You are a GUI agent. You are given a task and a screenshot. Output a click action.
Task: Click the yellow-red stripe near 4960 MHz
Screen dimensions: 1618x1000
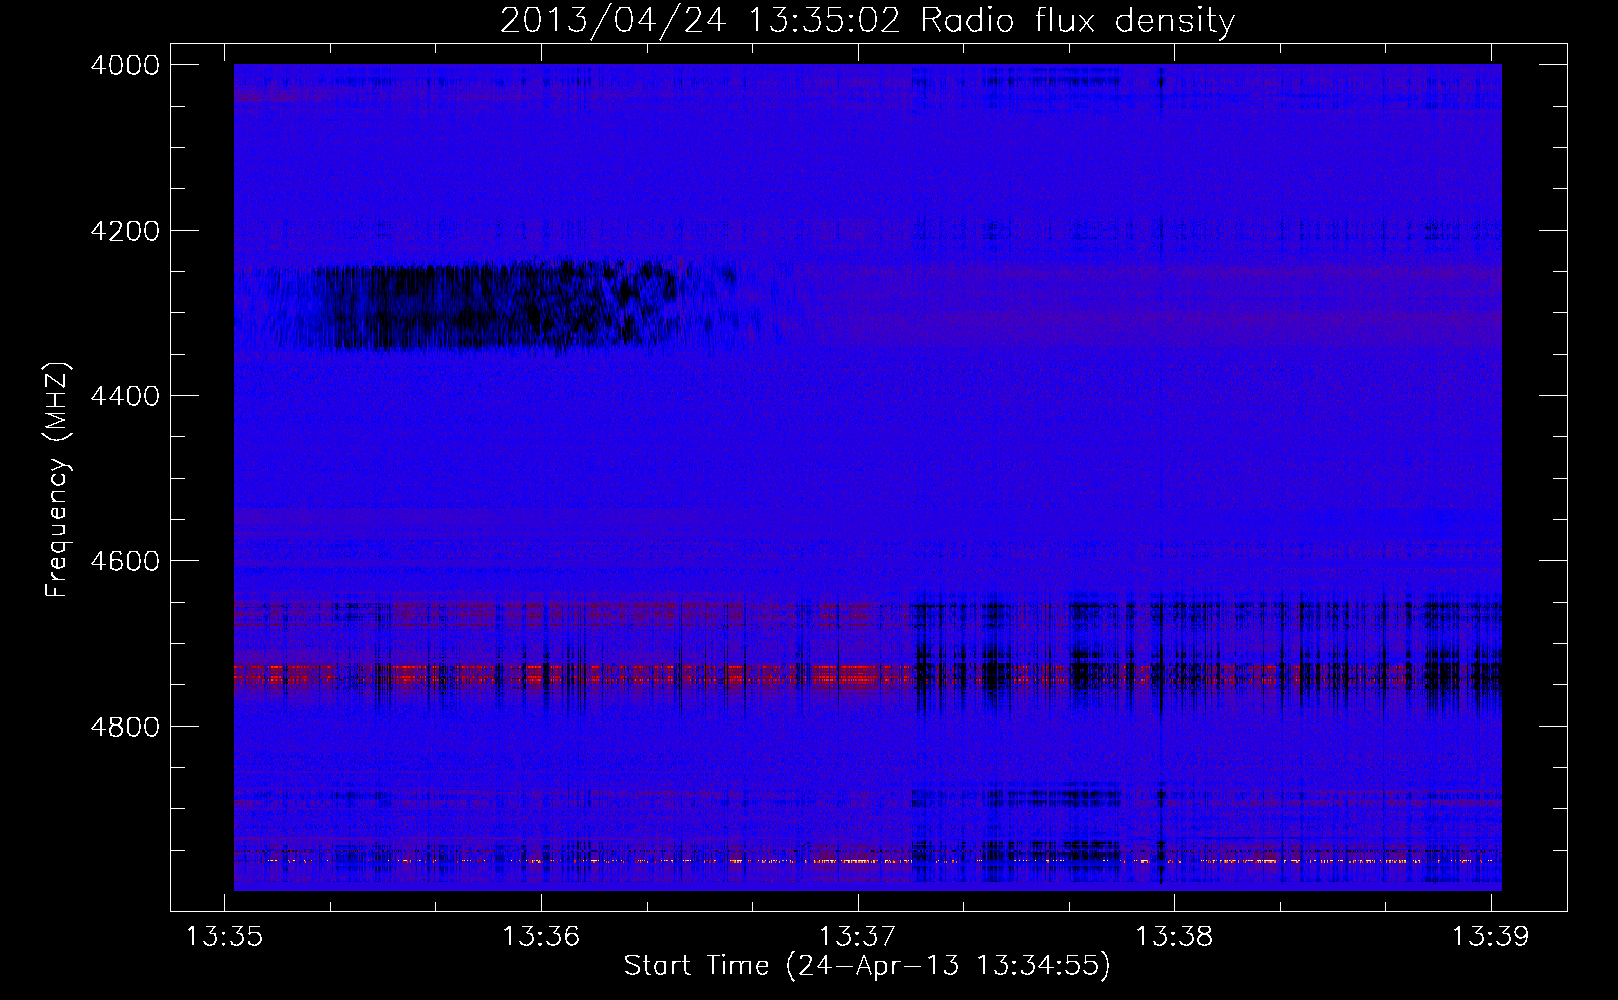pyautogui.click(x=868, y=859)
